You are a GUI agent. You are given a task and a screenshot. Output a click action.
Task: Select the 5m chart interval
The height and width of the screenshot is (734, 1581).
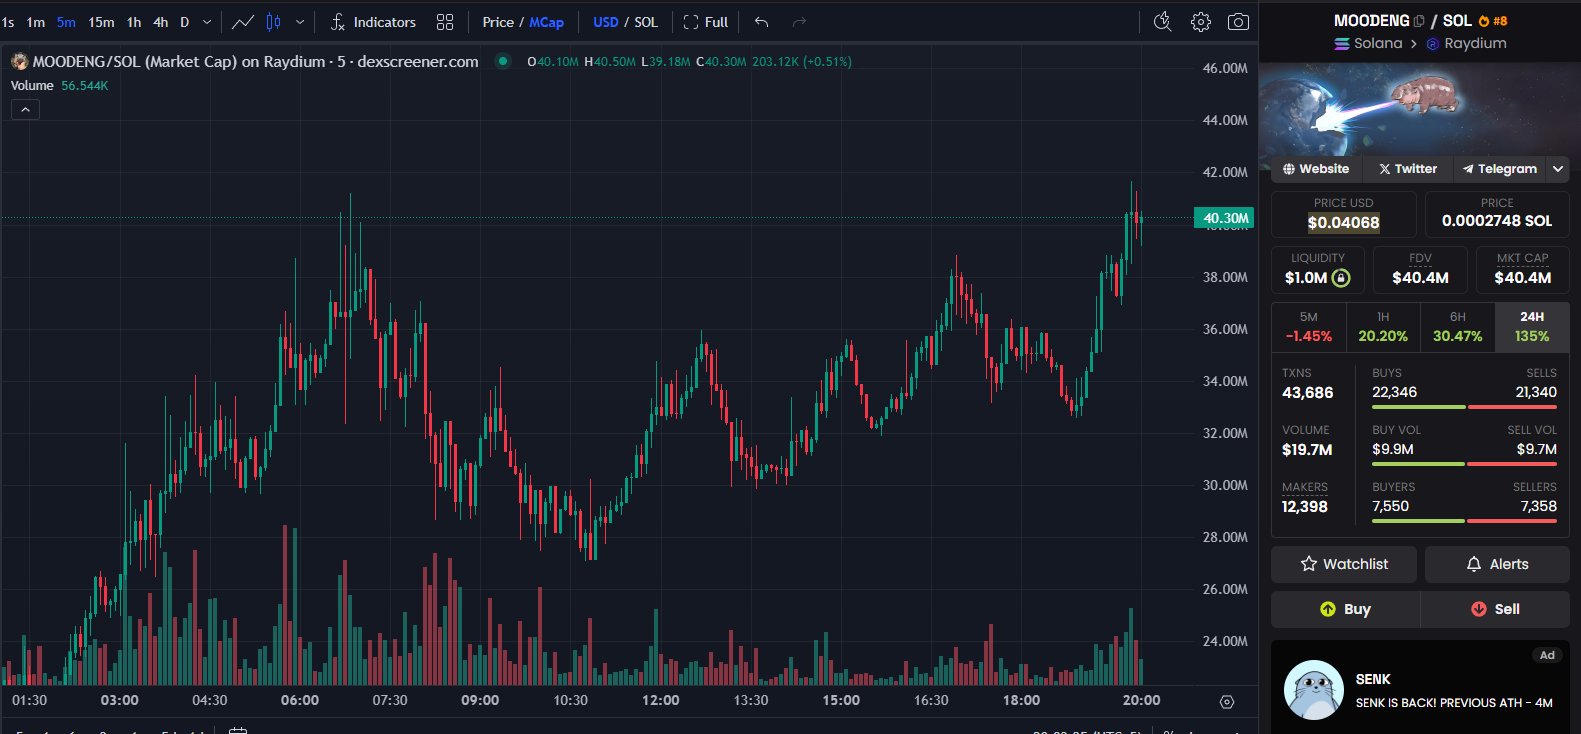66,22
